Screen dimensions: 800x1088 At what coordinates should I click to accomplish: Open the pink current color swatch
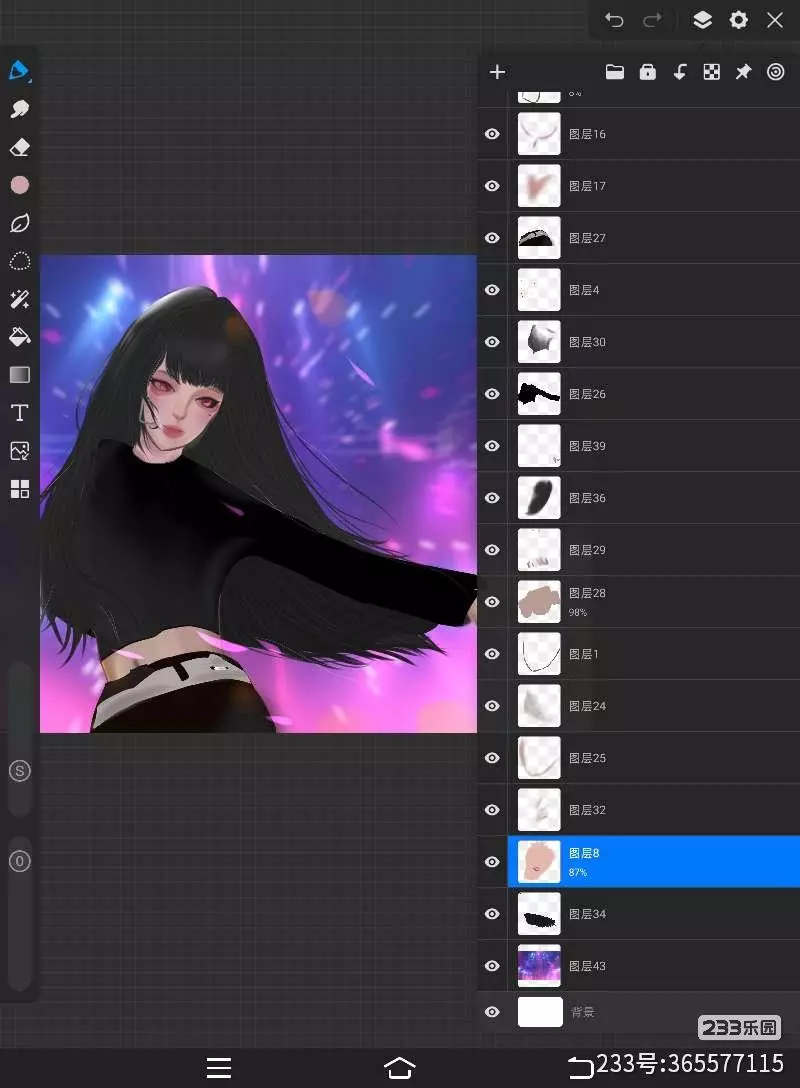point(19,185)
